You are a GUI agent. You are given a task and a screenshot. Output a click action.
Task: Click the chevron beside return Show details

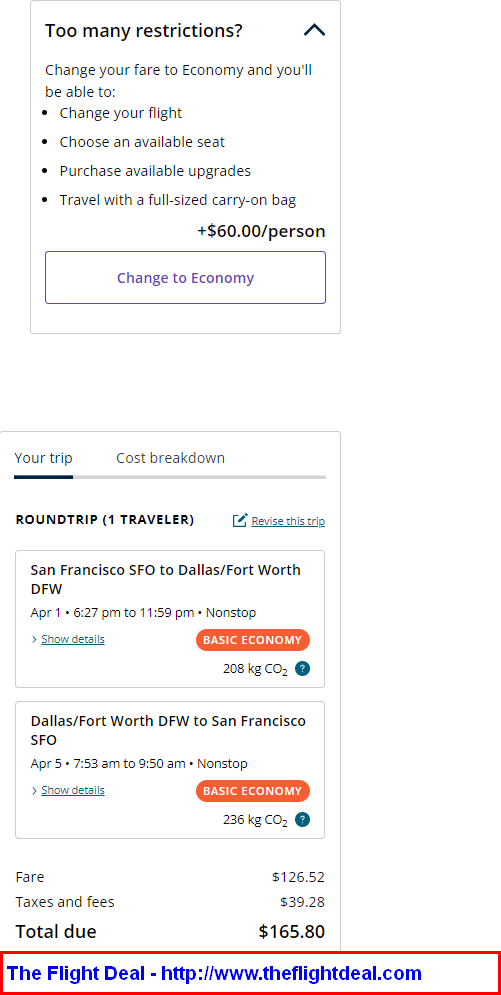click(34, 791)
